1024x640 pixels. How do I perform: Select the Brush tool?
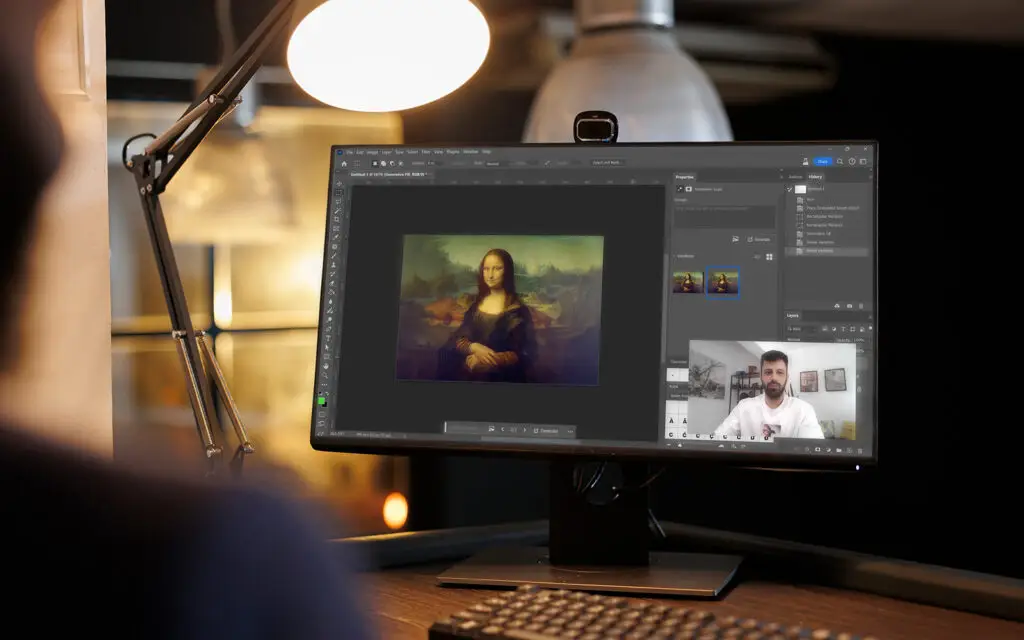334,255
